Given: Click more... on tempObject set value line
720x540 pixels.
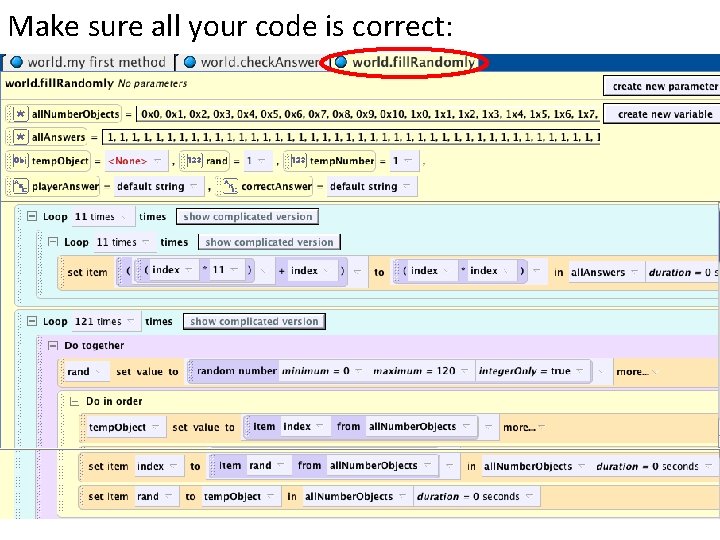Looking at the screenshot, I should [x=523, y=427].
